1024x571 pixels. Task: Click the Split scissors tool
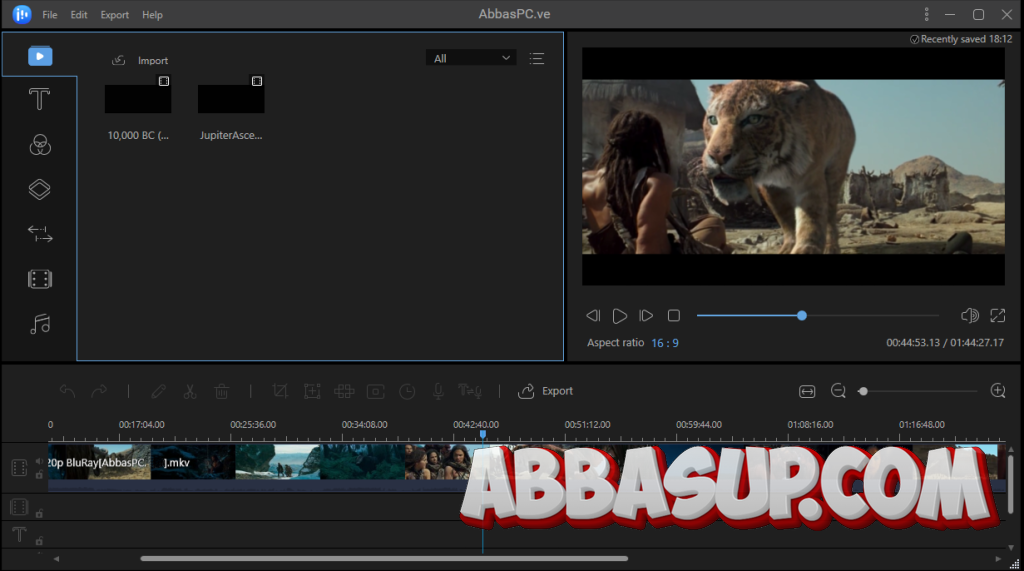coord(189,391)
